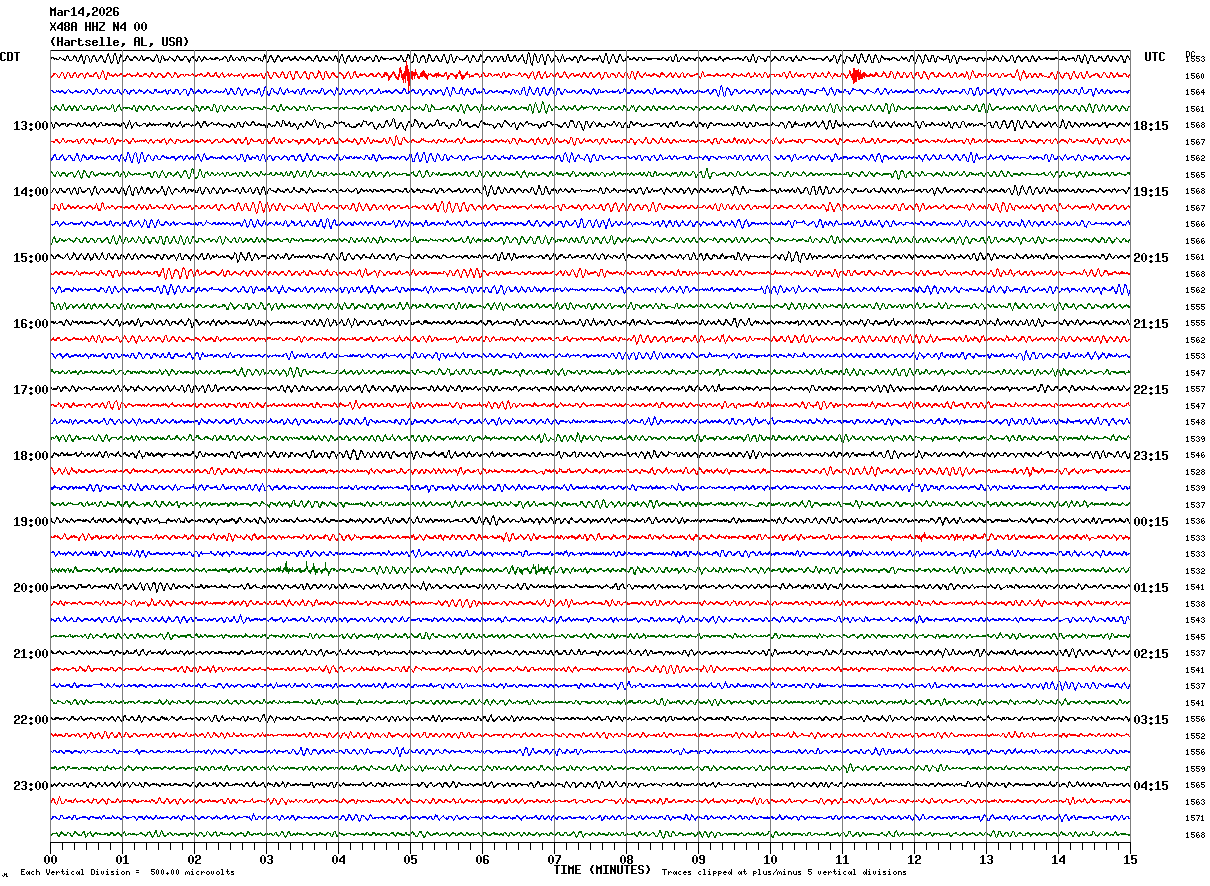
Task: Select the 20:00 CDT row label
Action: click(31, 588)
